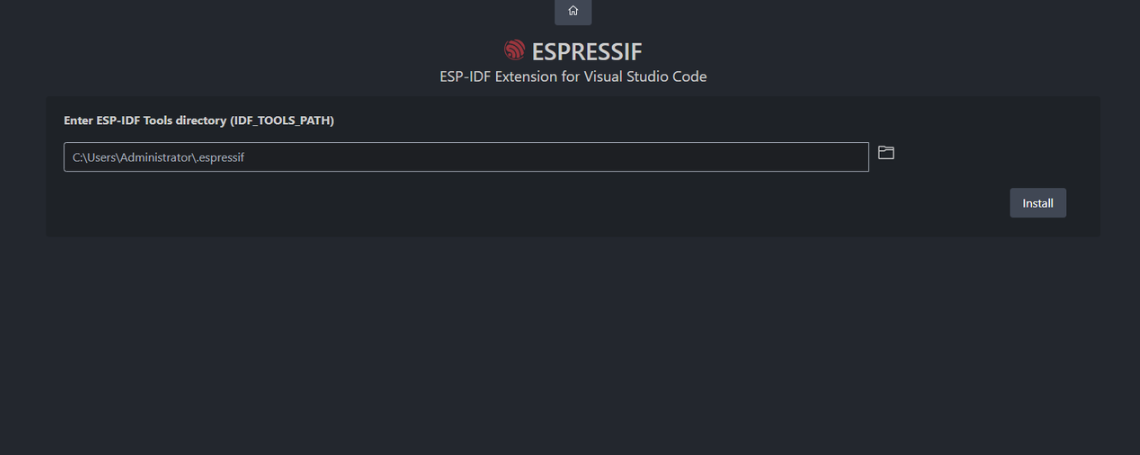Click the ESPRESSIF title text

pos(586,50)
